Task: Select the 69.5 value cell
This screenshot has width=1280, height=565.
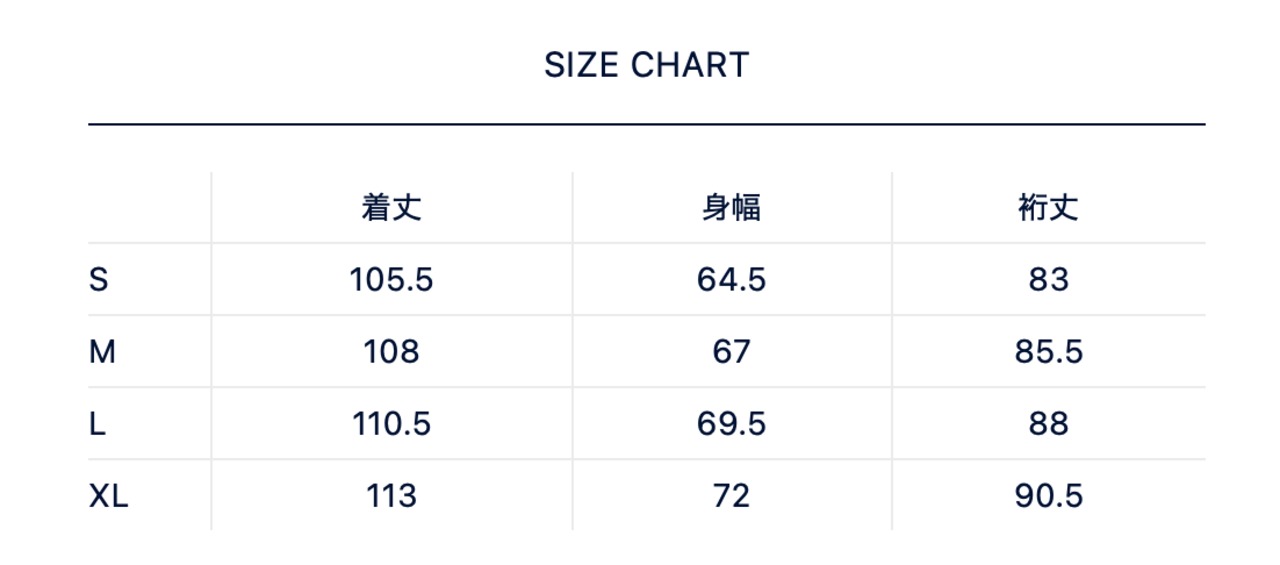Action: coord(731,424)
